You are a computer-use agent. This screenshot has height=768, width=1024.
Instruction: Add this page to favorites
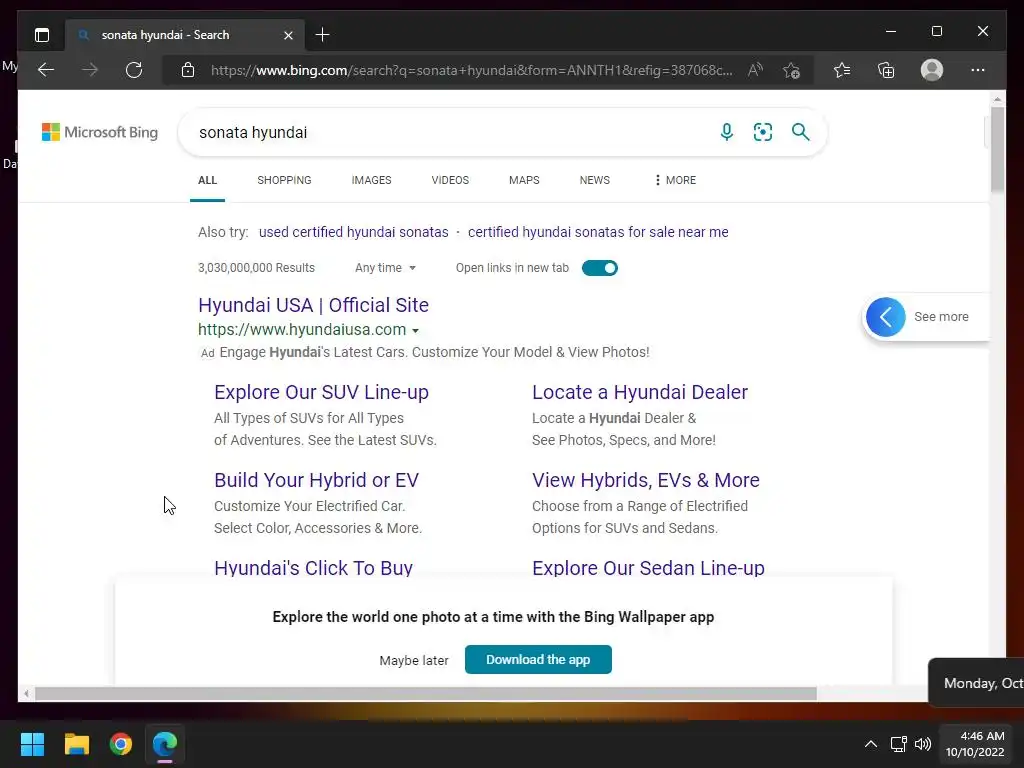[x=792, y=70]
